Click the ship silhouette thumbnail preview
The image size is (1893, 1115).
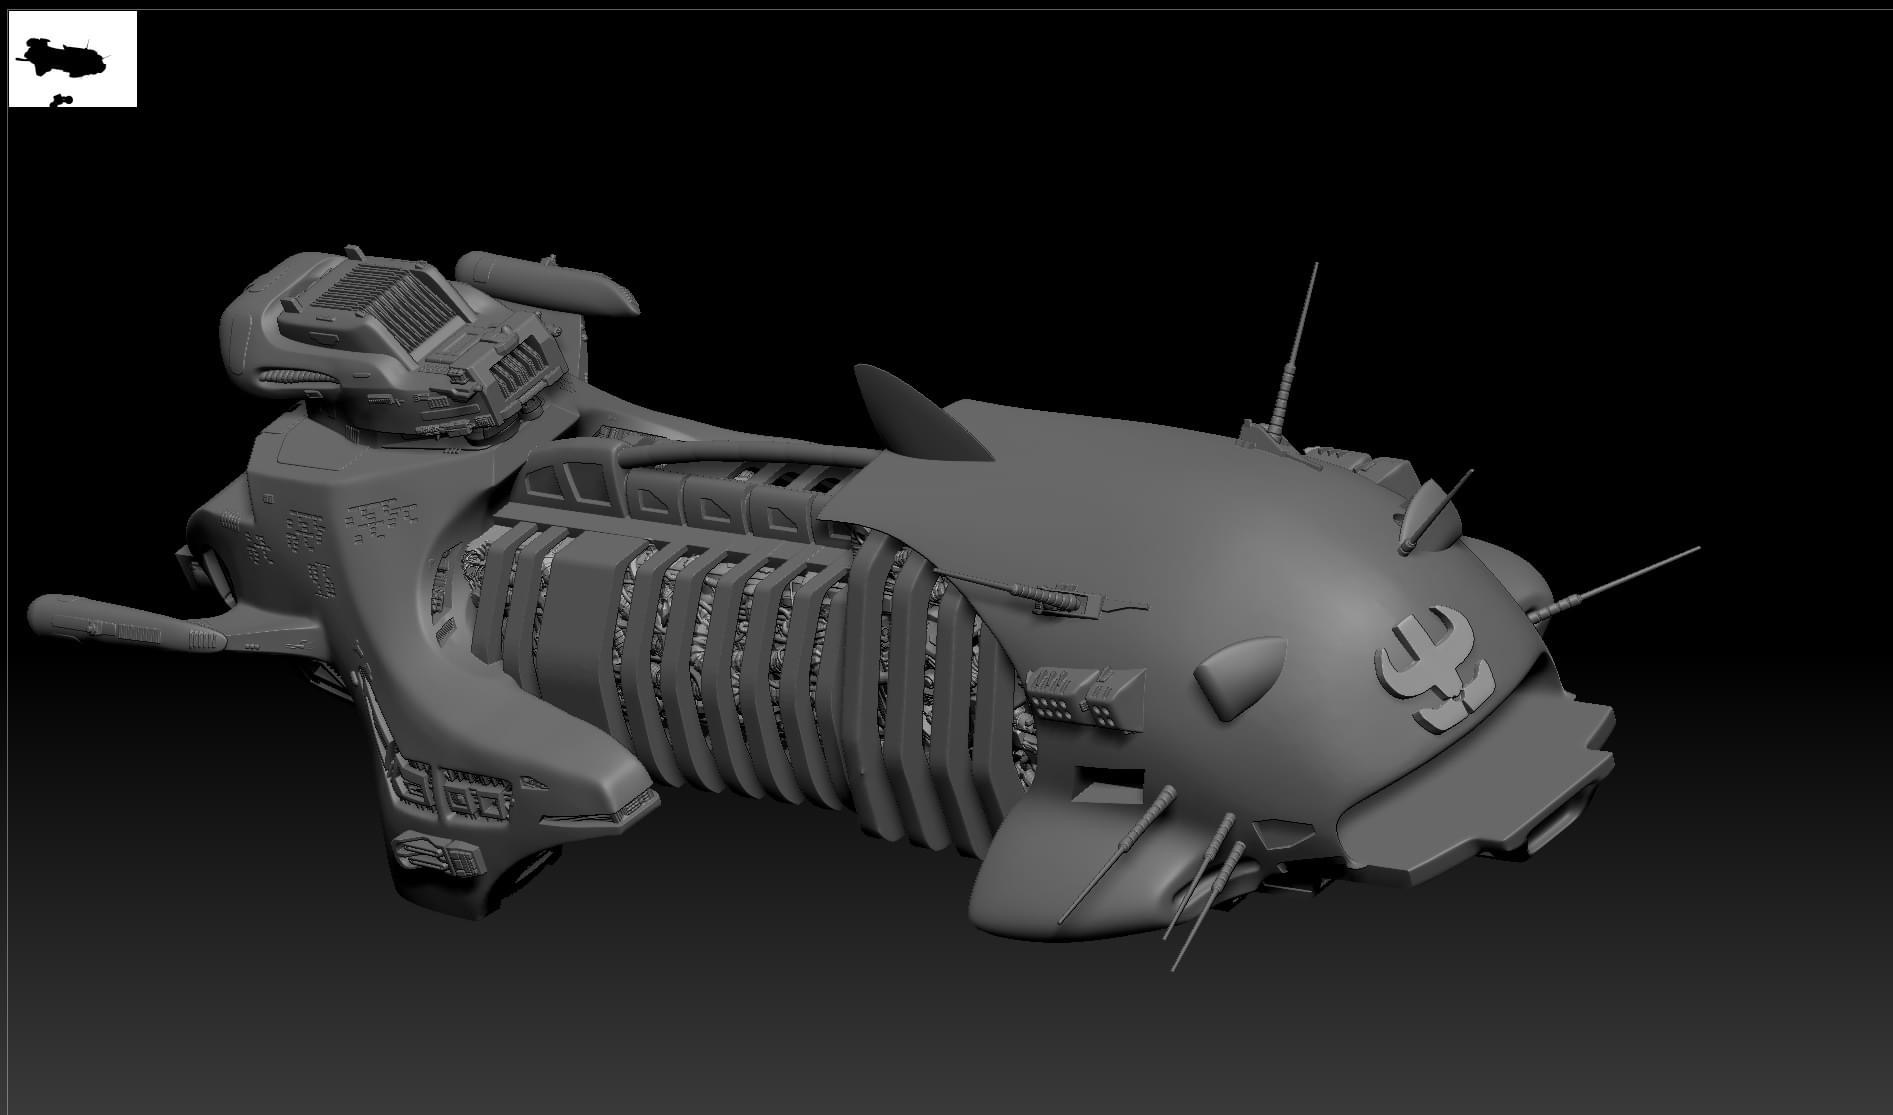tap(73, 59)
